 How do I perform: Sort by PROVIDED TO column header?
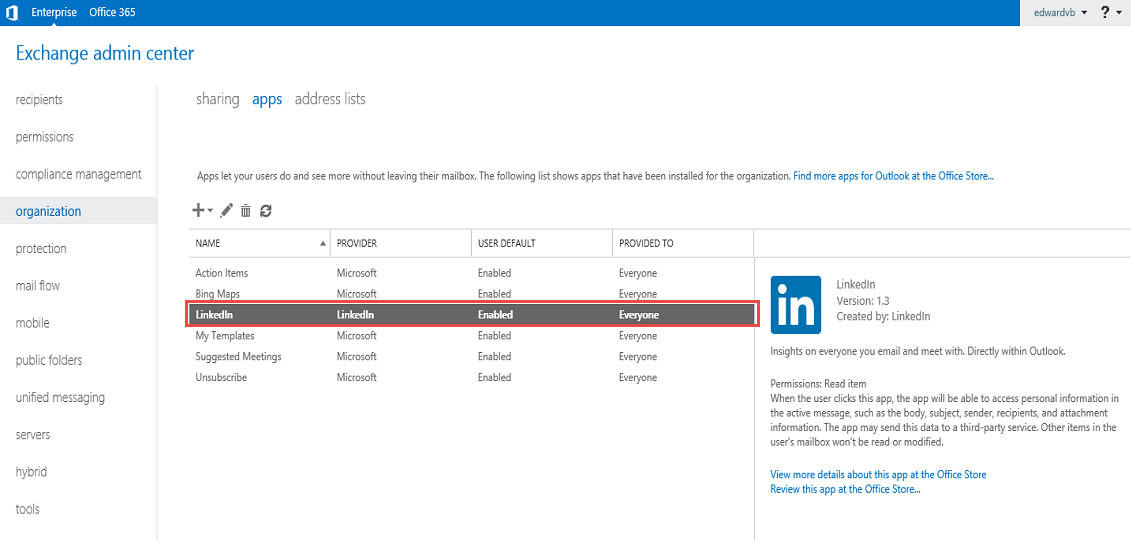(x=682, y=244)
